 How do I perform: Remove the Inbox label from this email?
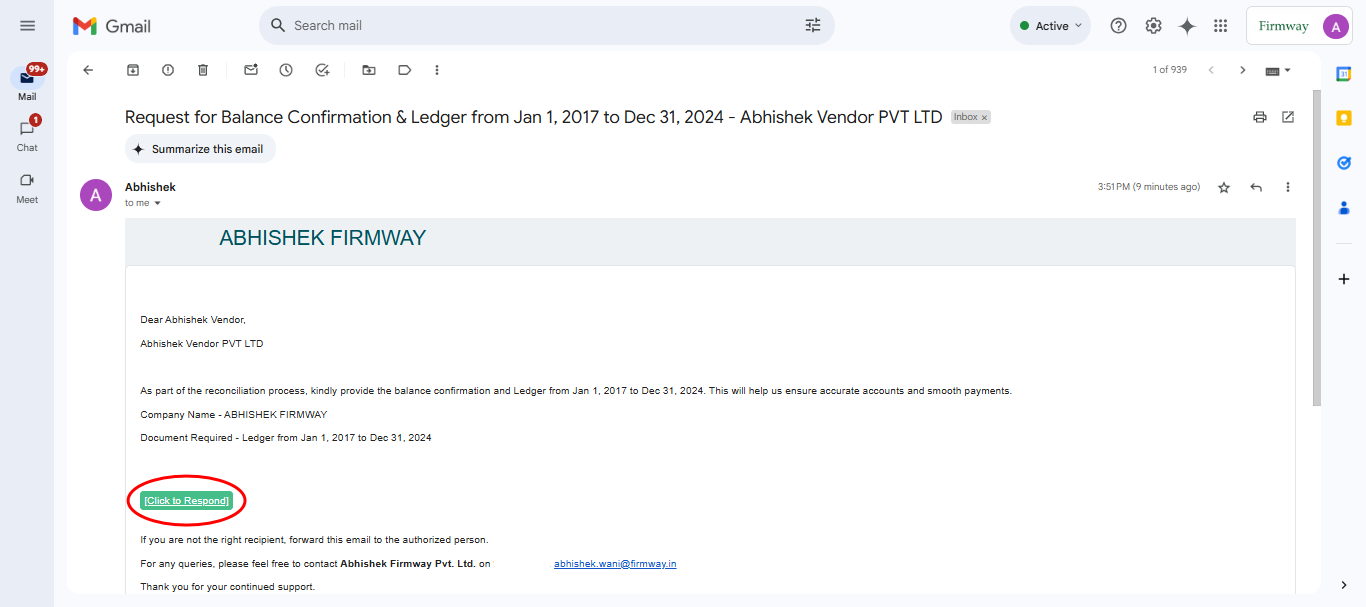point(984,118)
